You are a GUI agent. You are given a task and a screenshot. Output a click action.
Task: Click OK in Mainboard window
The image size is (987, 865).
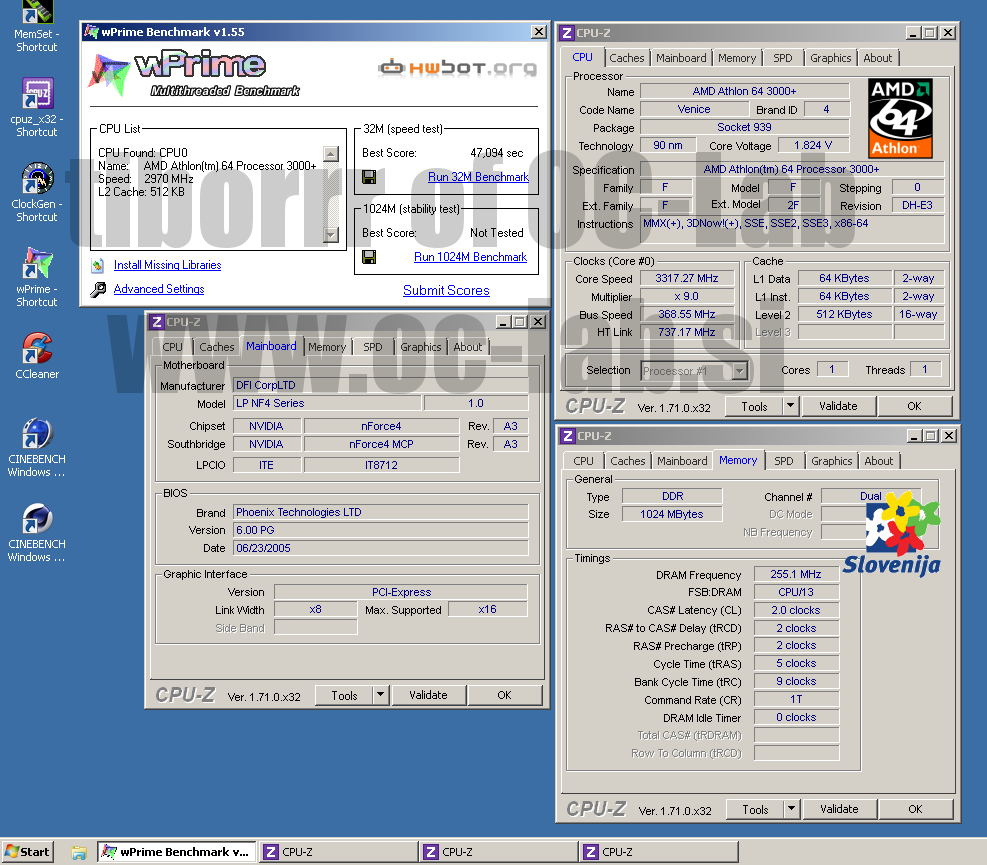[504, 695]
